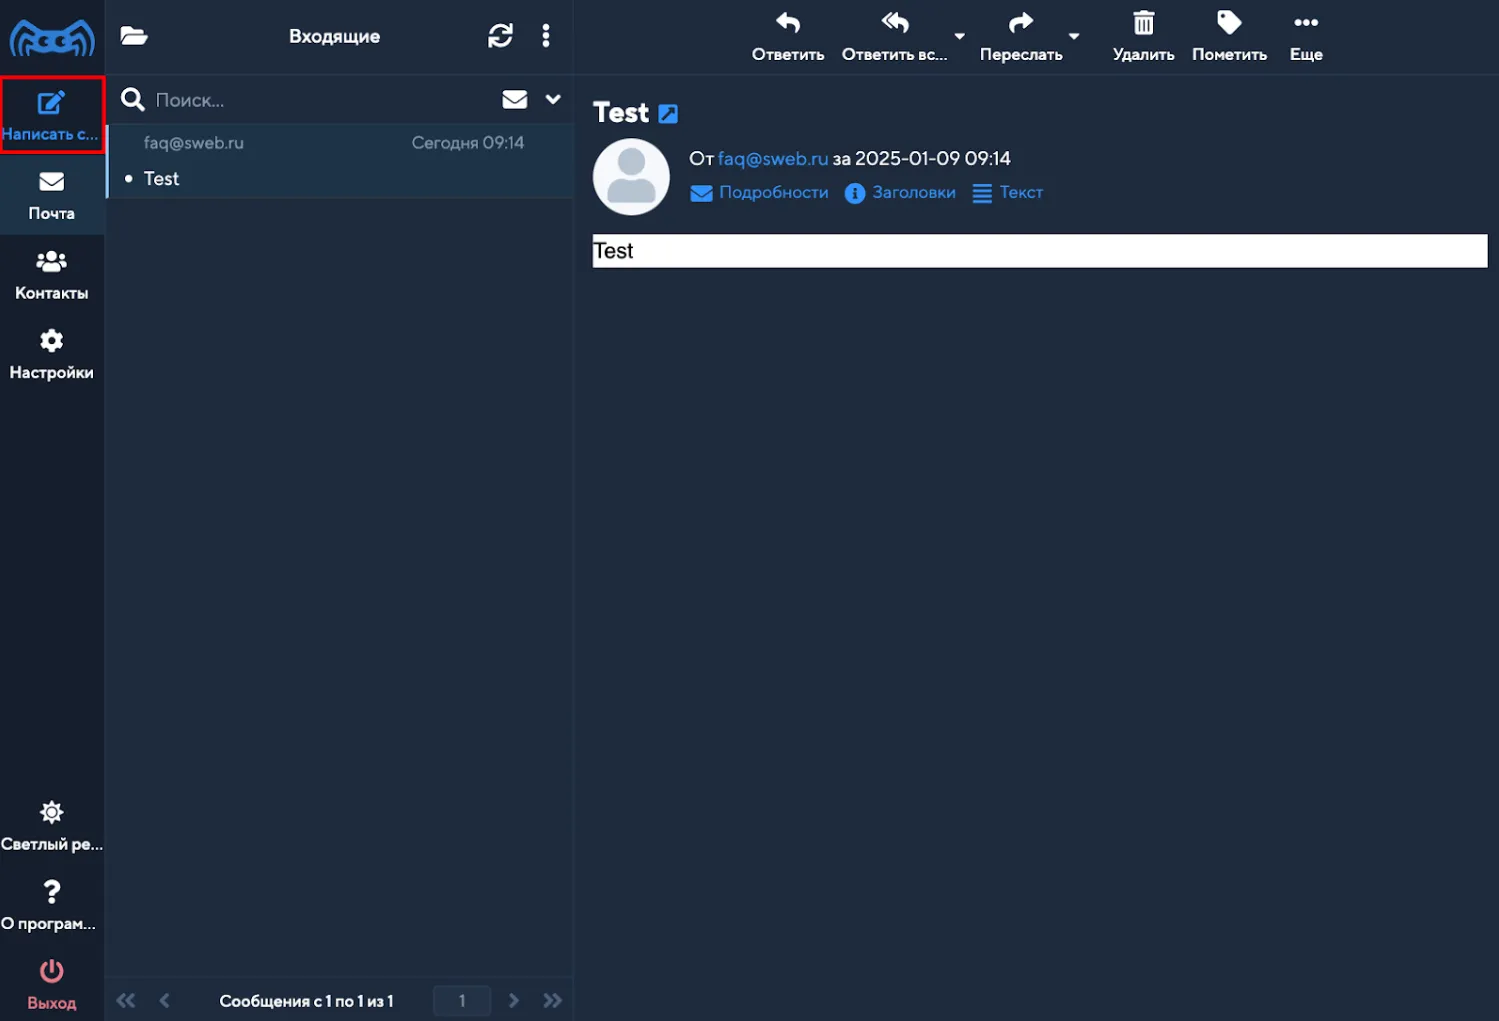Viewport: 1499px width, 1021px height.
Task: Click the faq@sweb.ru sender link
Action: (773, 158)
